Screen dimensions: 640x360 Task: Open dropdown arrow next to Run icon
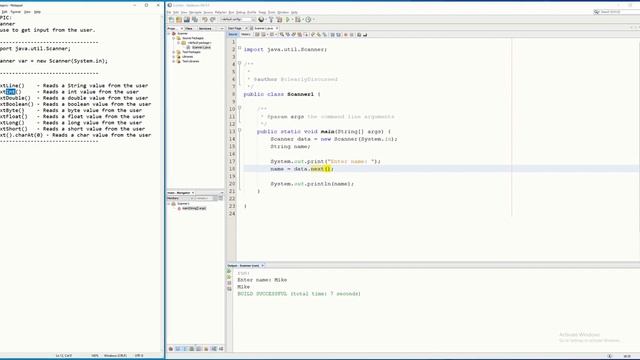[292, 20]
